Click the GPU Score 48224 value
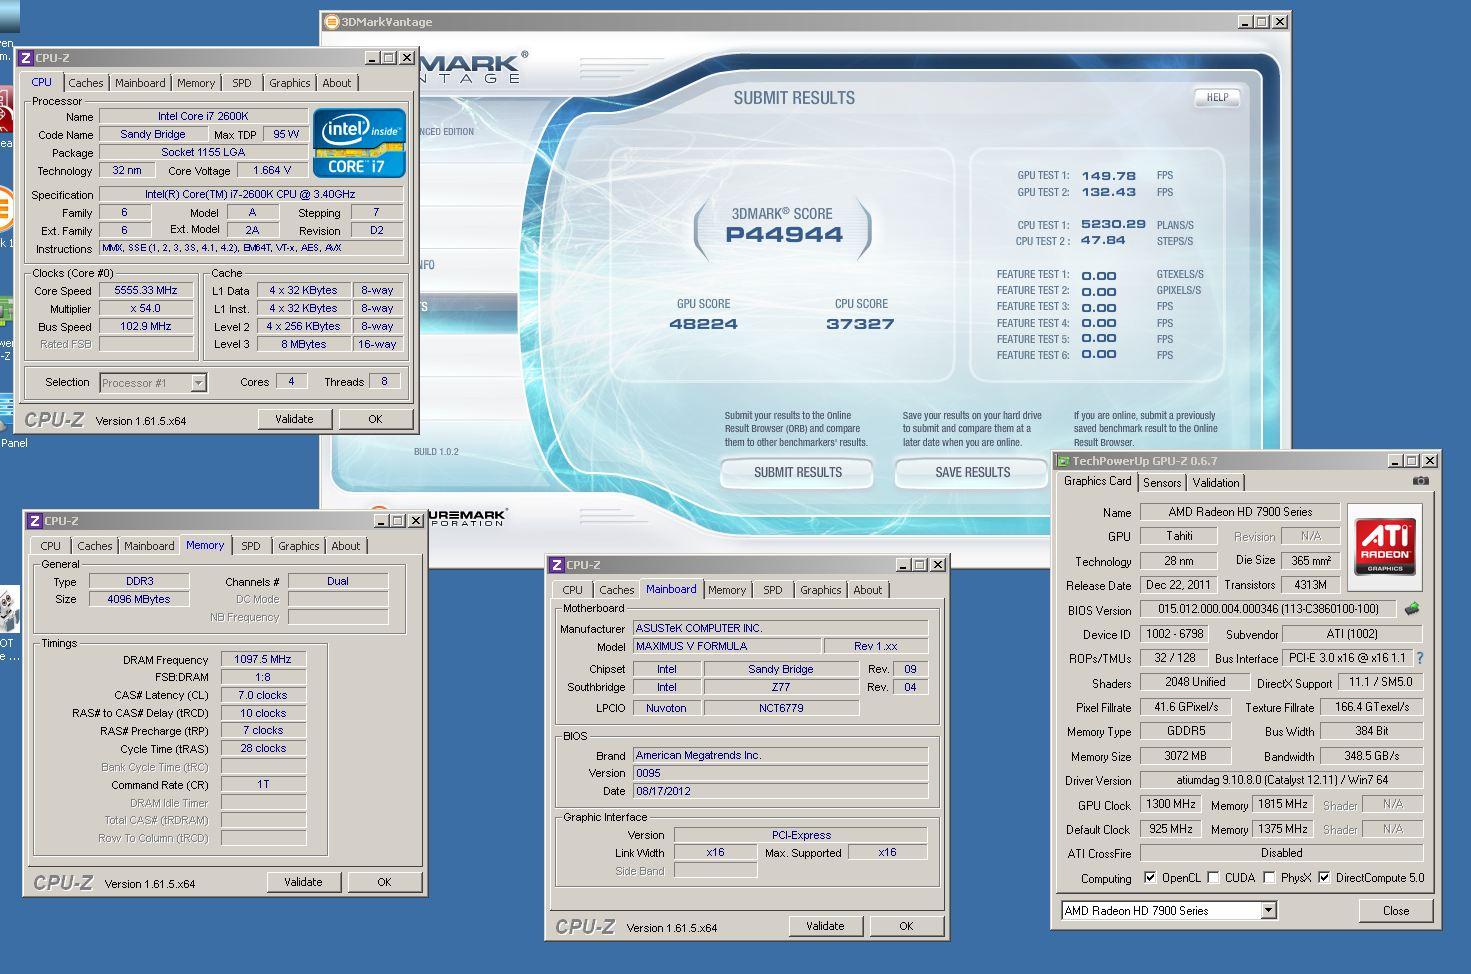The width and height of the screenshot is (1471, 974). pyautogui.click(x=703, y=324)
